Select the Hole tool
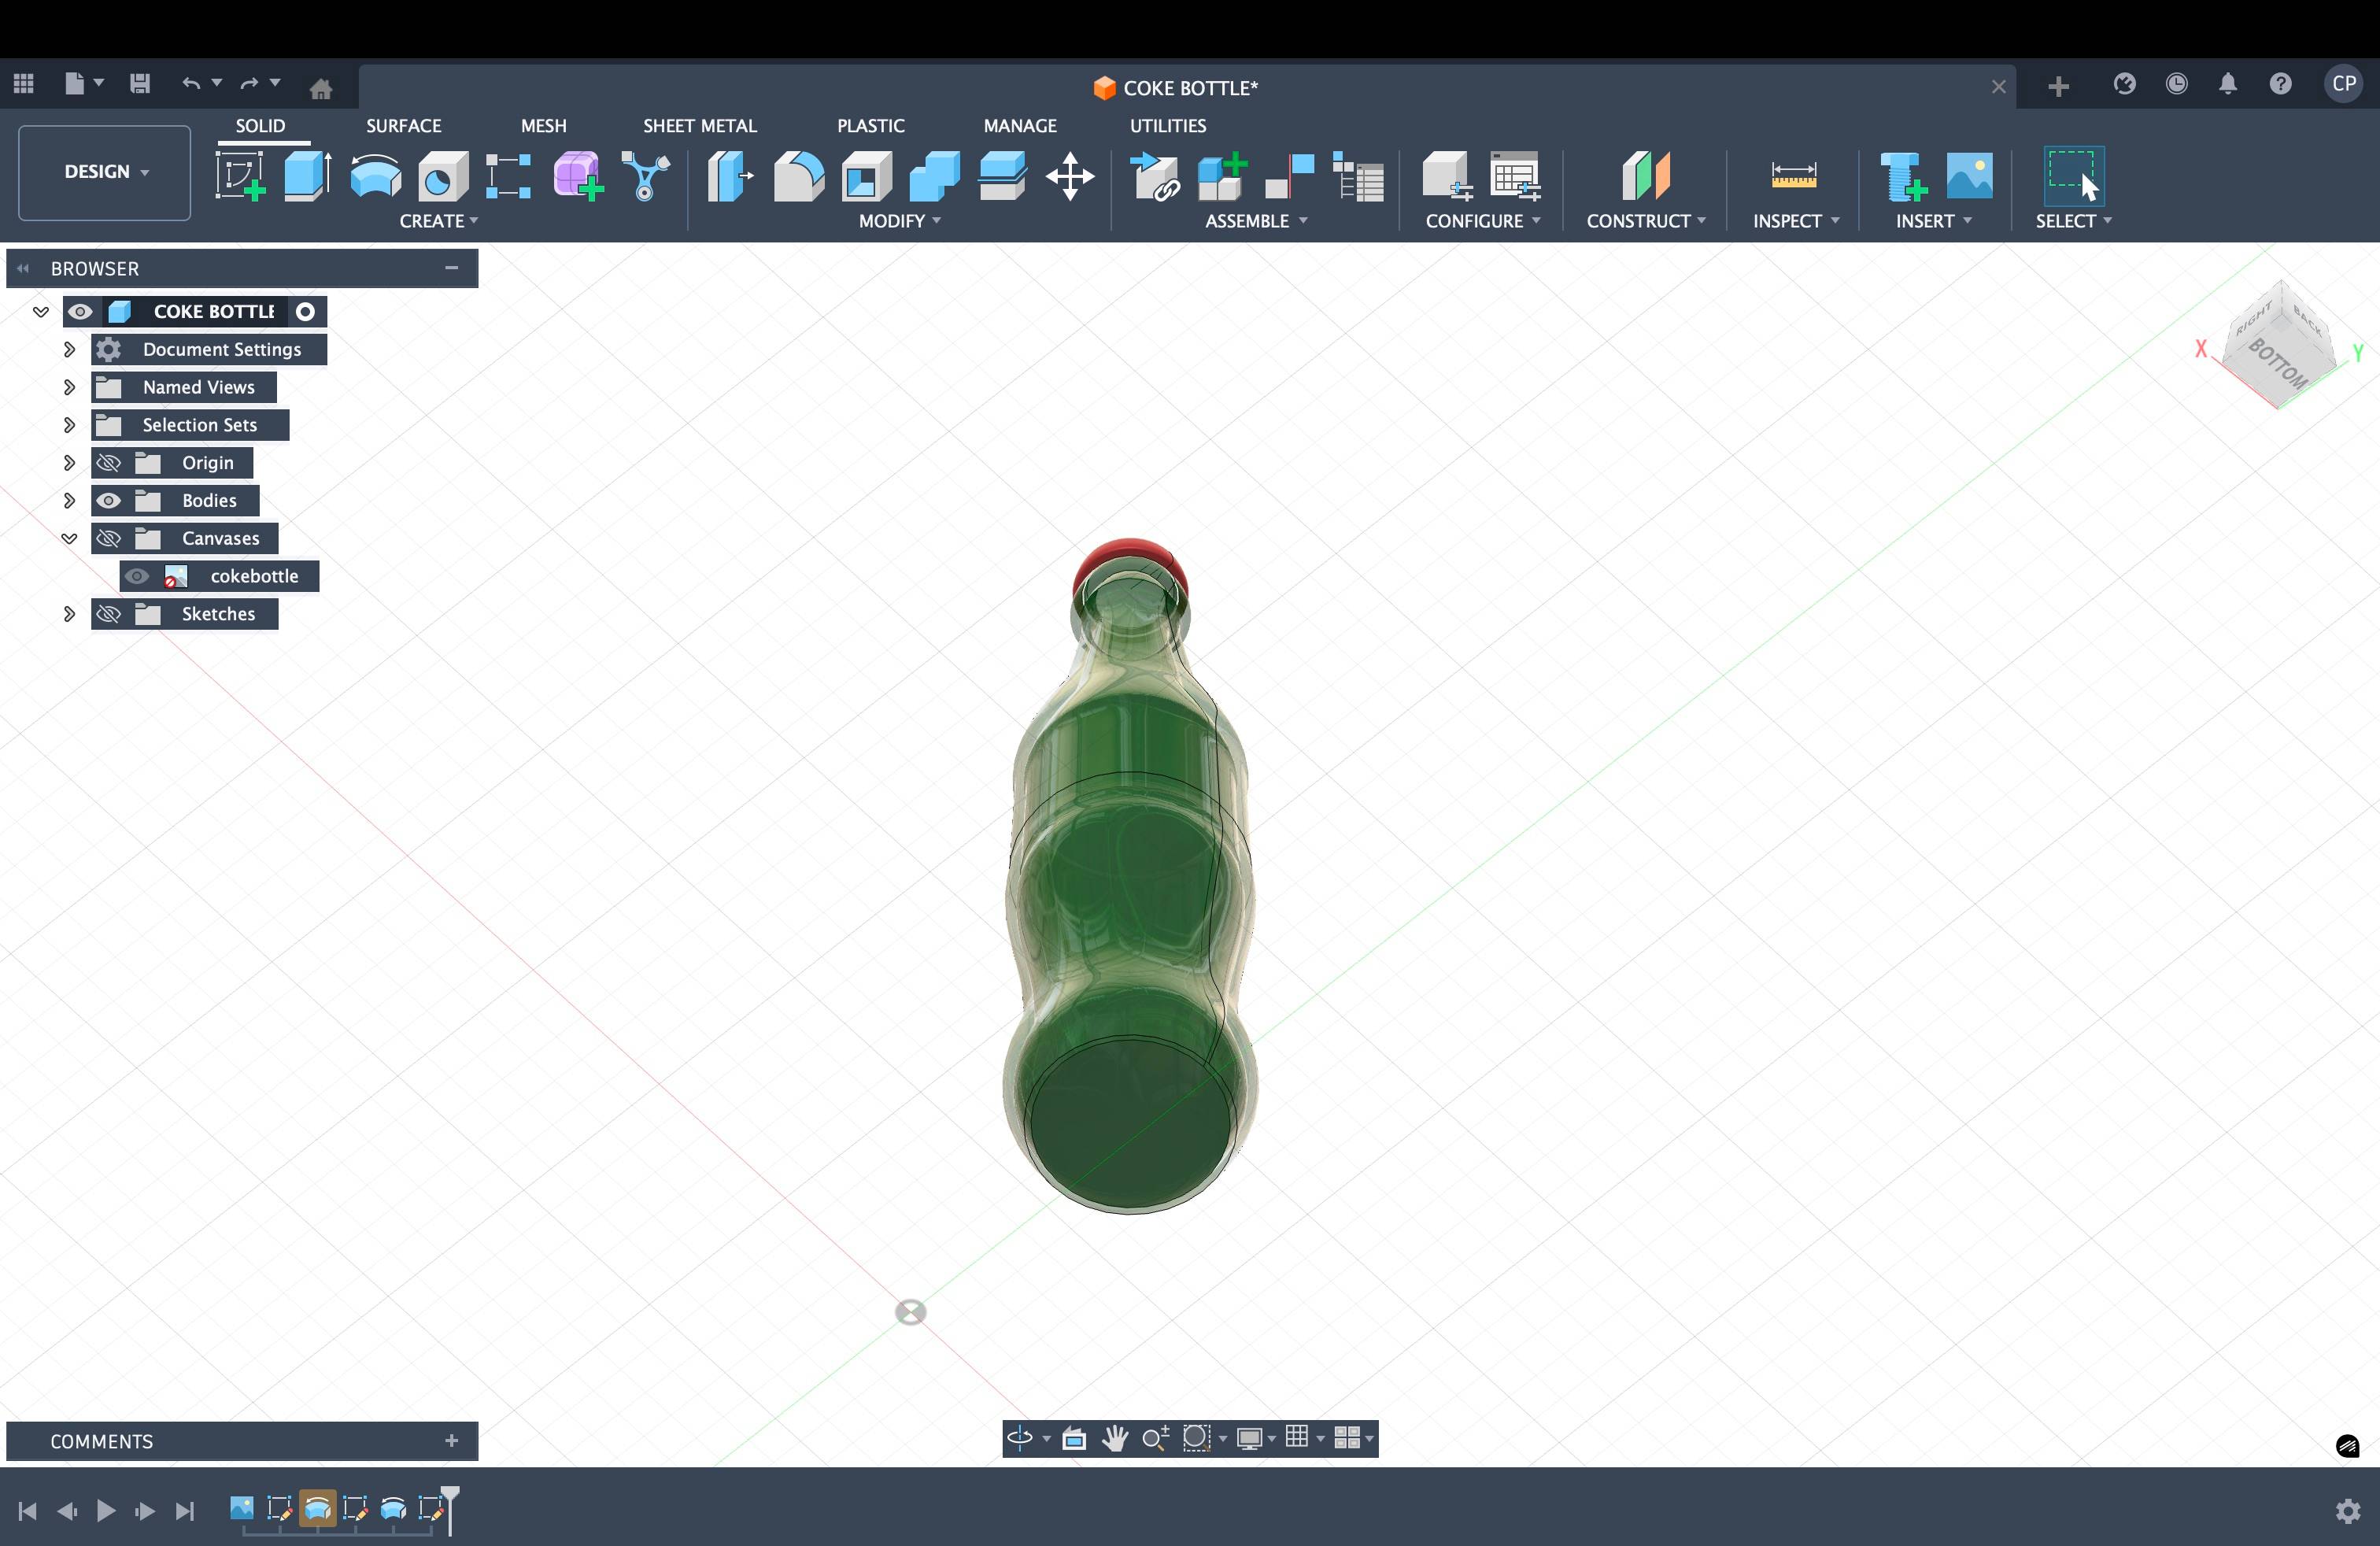Viewport: 2380px width, 1546px height. [x=443, y=176]
